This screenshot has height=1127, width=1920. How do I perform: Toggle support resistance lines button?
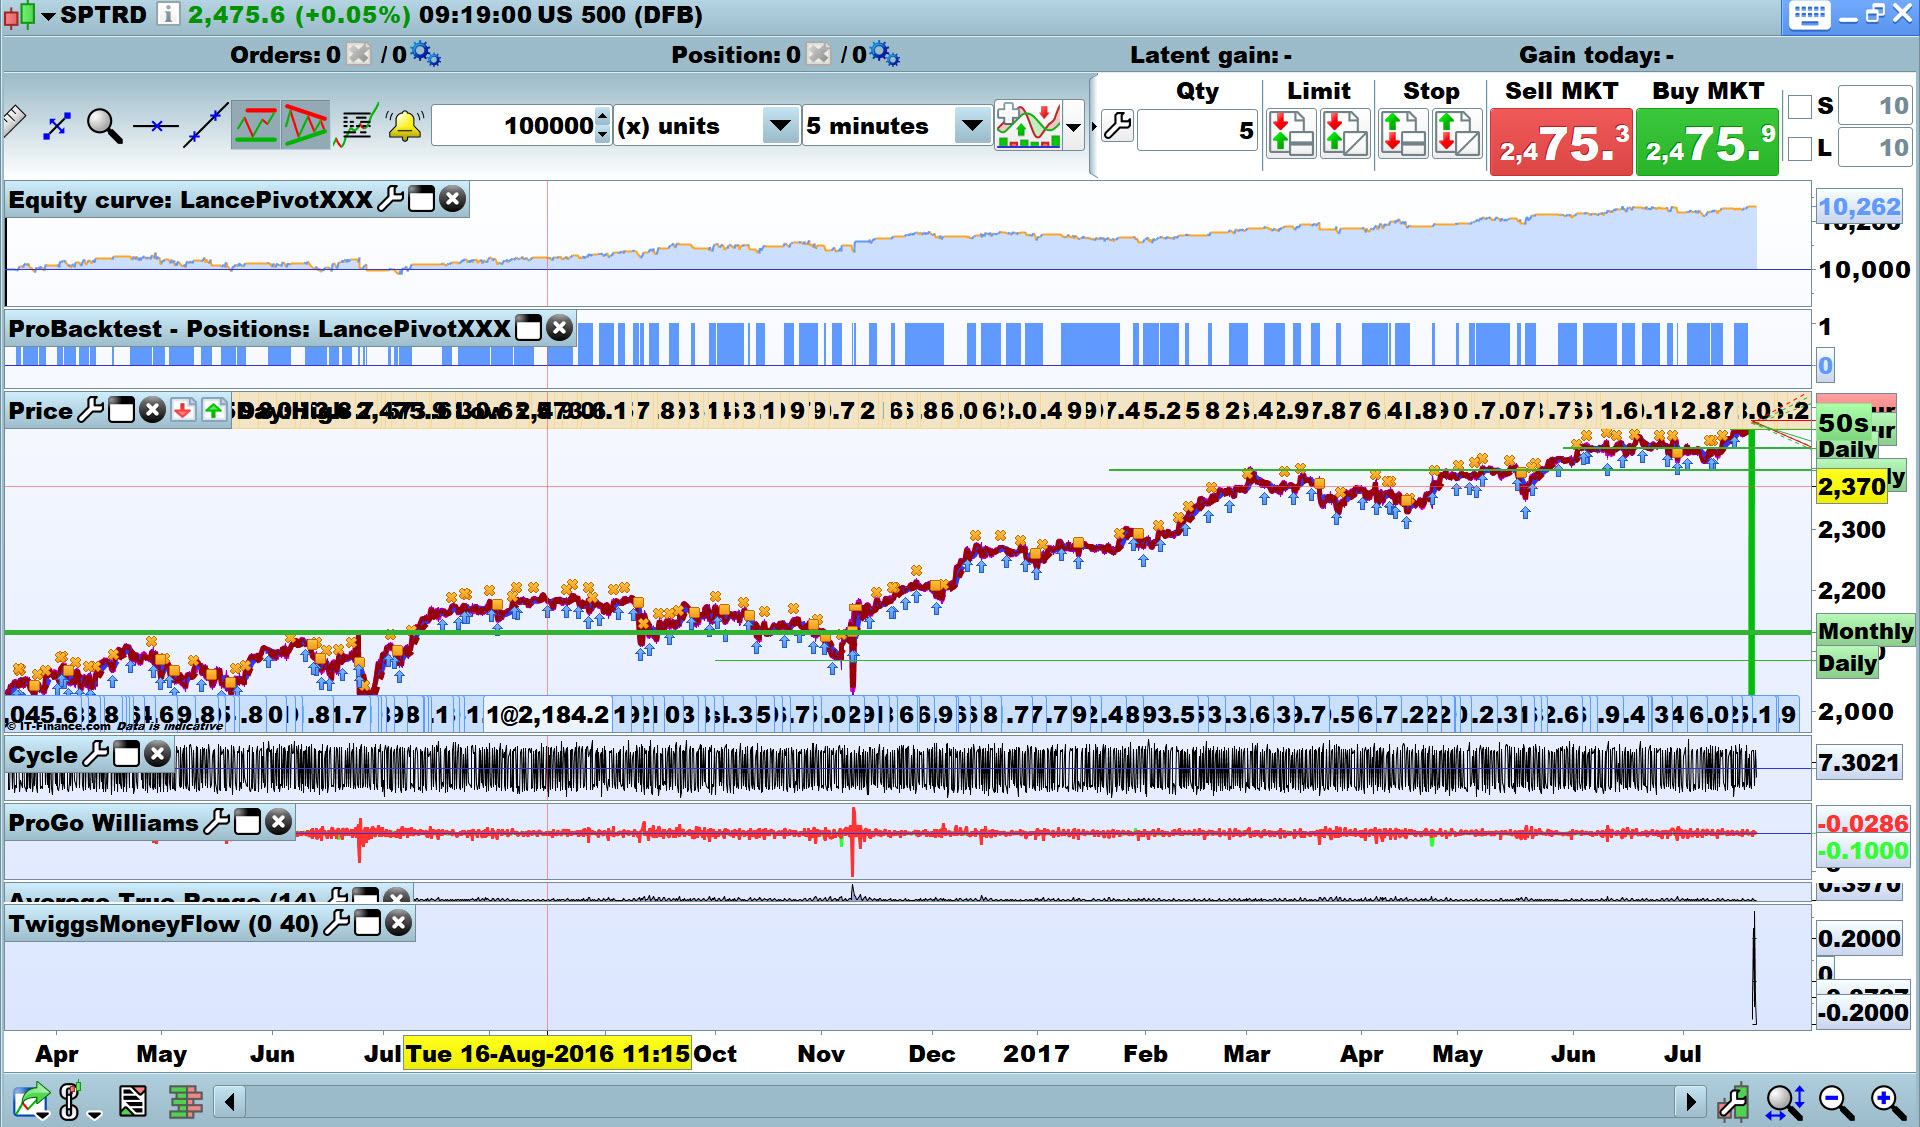coord(256,126)
